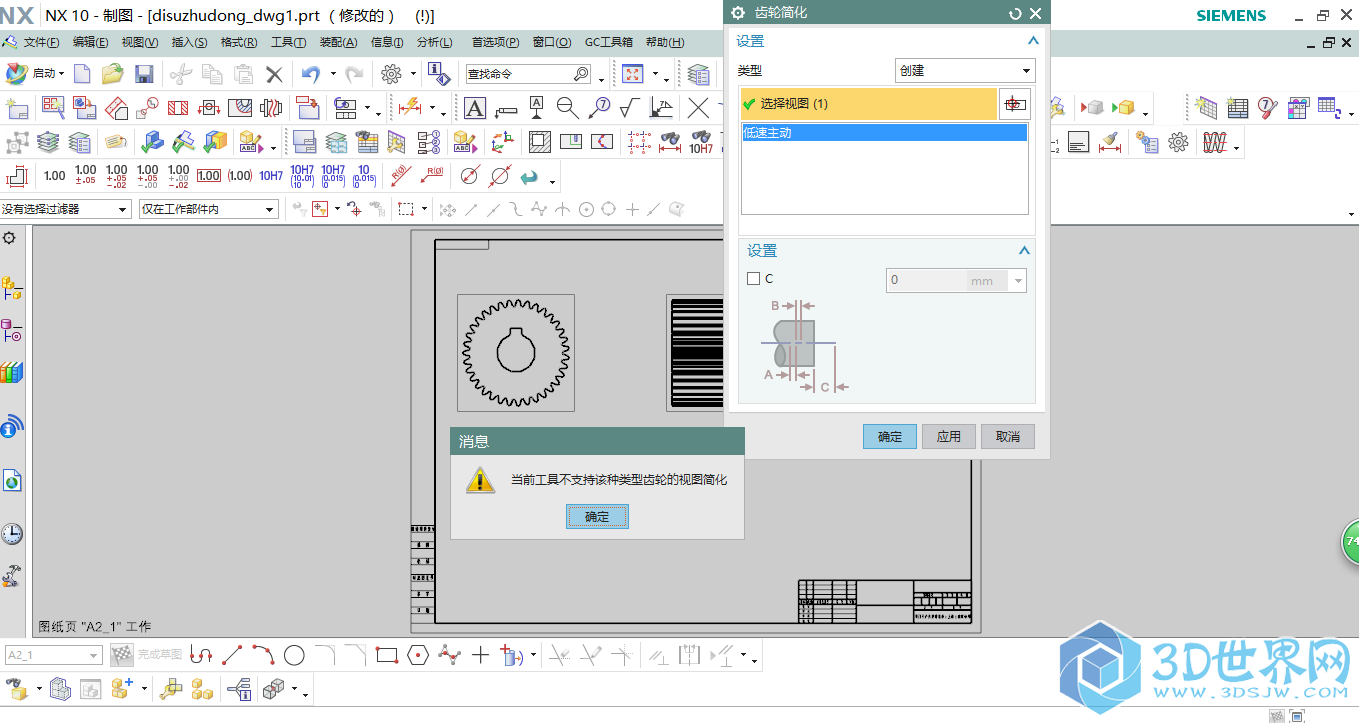The width and height of the screenshot is (1359, 723).
Task: Click the 10H7 fit tolerance icon
Action: [x=271, y=176]
